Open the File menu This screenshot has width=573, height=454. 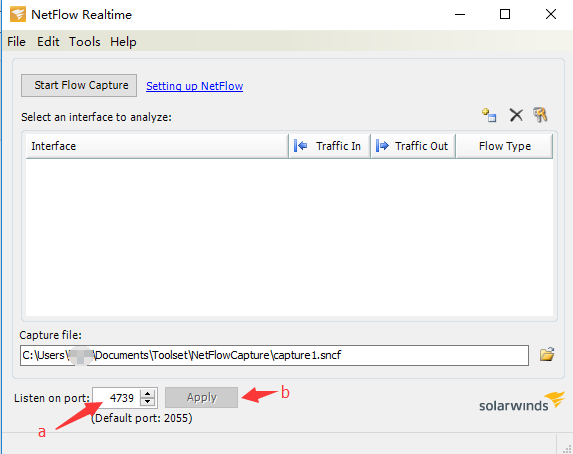click(x=16, y=42)
